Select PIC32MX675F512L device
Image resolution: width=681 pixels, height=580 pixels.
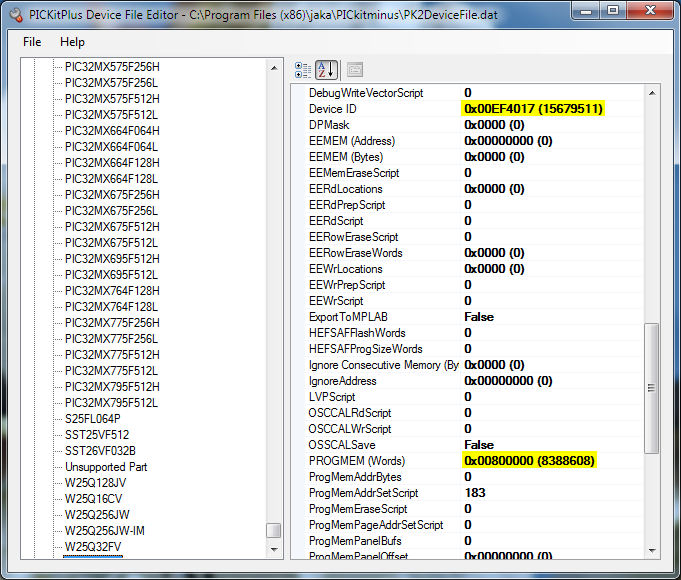[112, 243]
